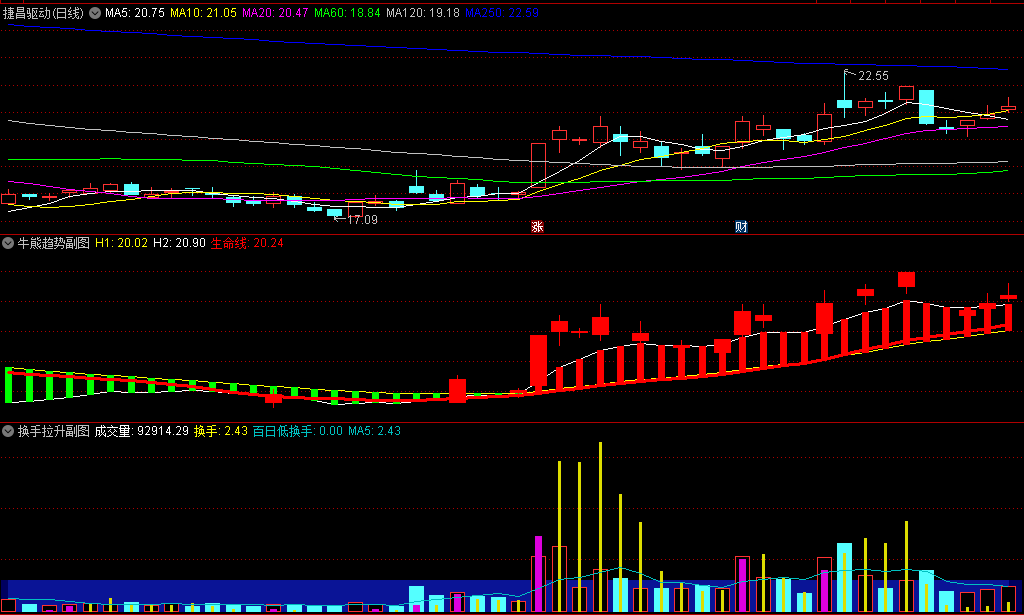Click the 成交量: 92914.29 value
Image resolution: width=1024 pixels, height=615 pixels.
point(142,431)
